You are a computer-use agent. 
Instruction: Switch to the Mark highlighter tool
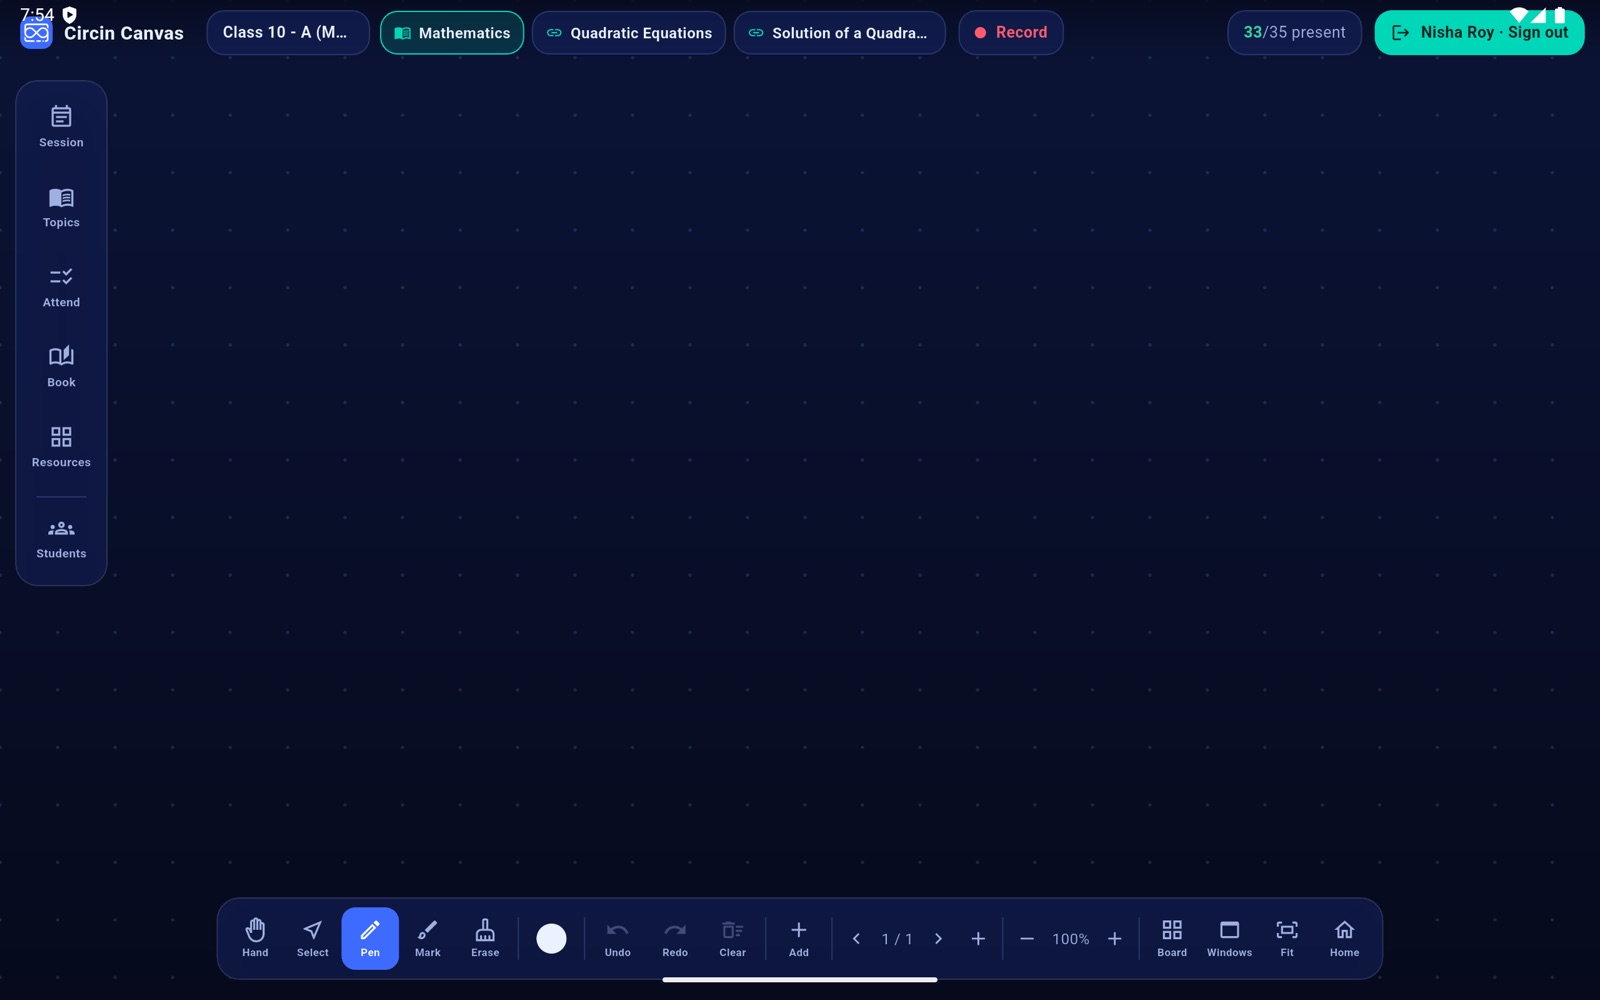pos(427,938)
